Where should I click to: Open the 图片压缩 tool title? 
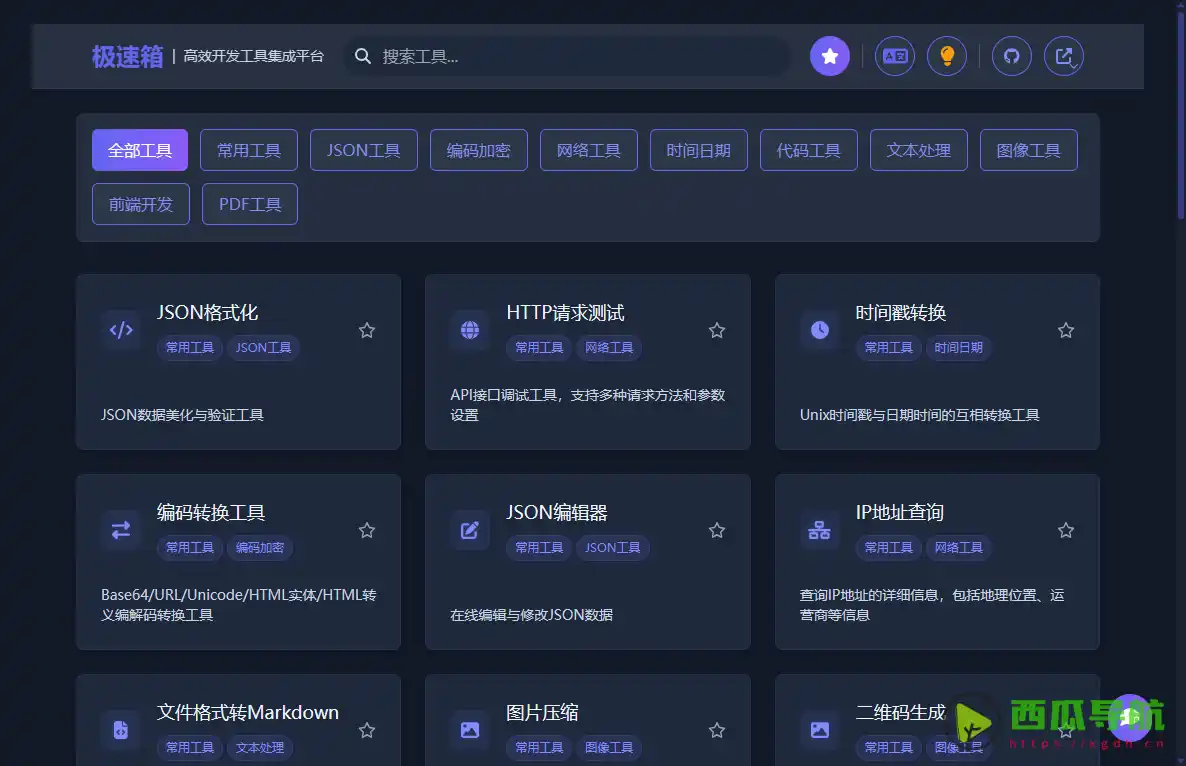coord(542,712)
